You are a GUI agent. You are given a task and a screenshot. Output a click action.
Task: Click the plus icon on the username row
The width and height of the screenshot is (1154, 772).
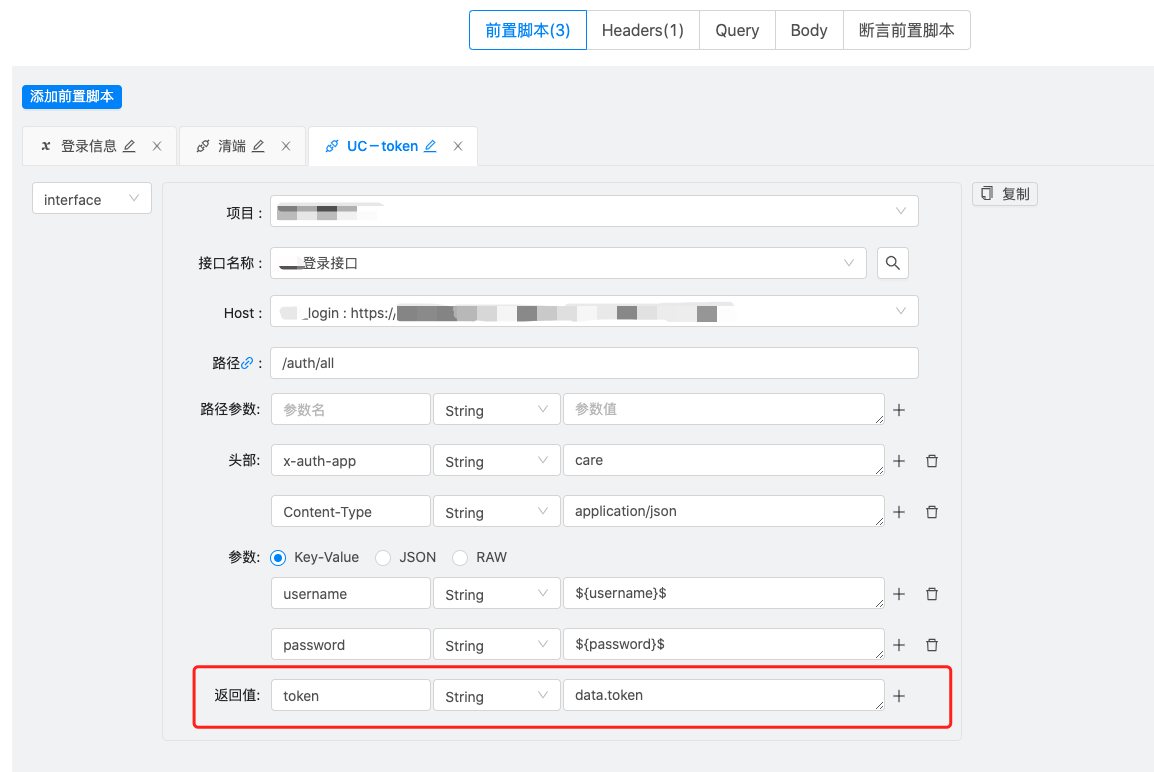coord(898,593)
